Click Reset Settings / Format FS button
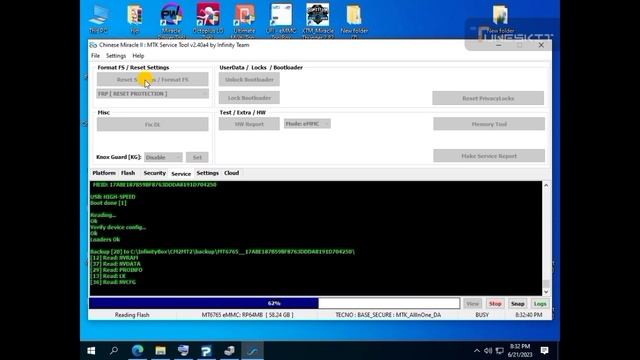The width and height of the screenshot is (640, 360). coord(153,80)
